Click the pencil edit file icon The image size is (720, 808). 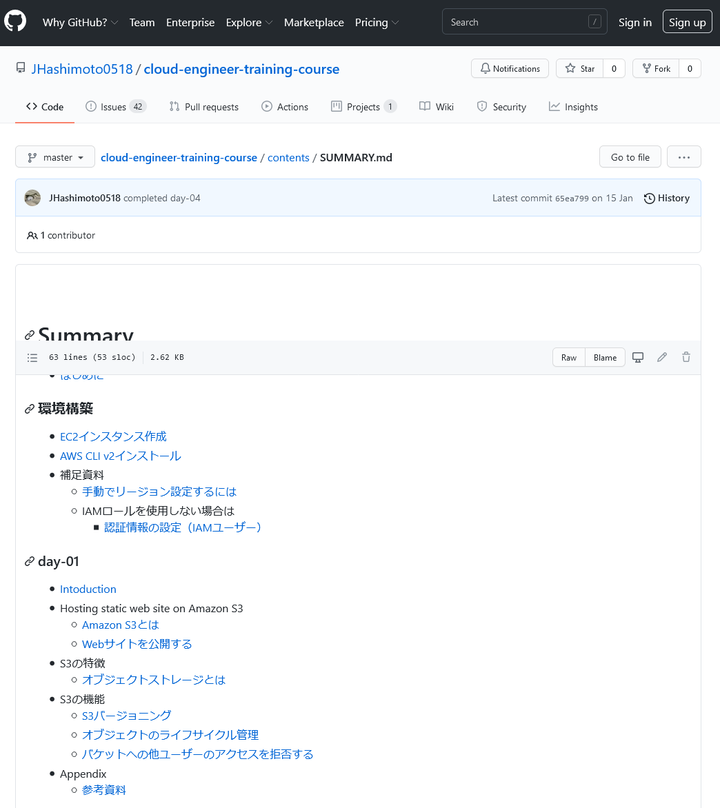click(662, 357)
